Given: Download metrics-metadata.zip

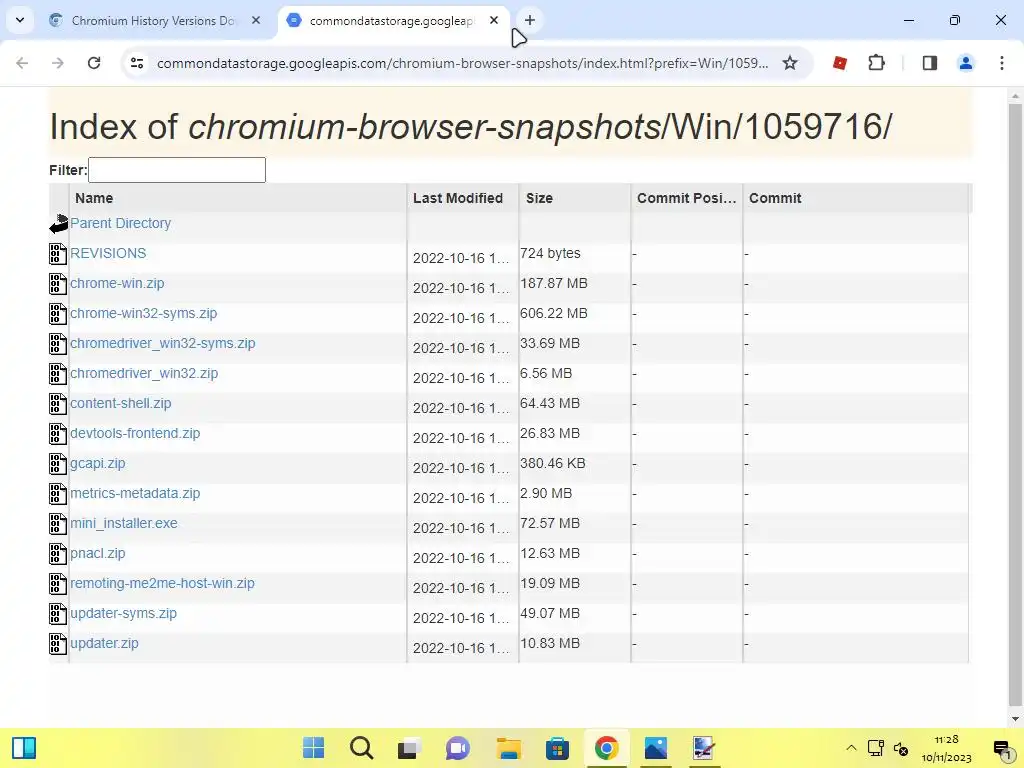Looking at the screenshot, I should (x=135, y=494).
